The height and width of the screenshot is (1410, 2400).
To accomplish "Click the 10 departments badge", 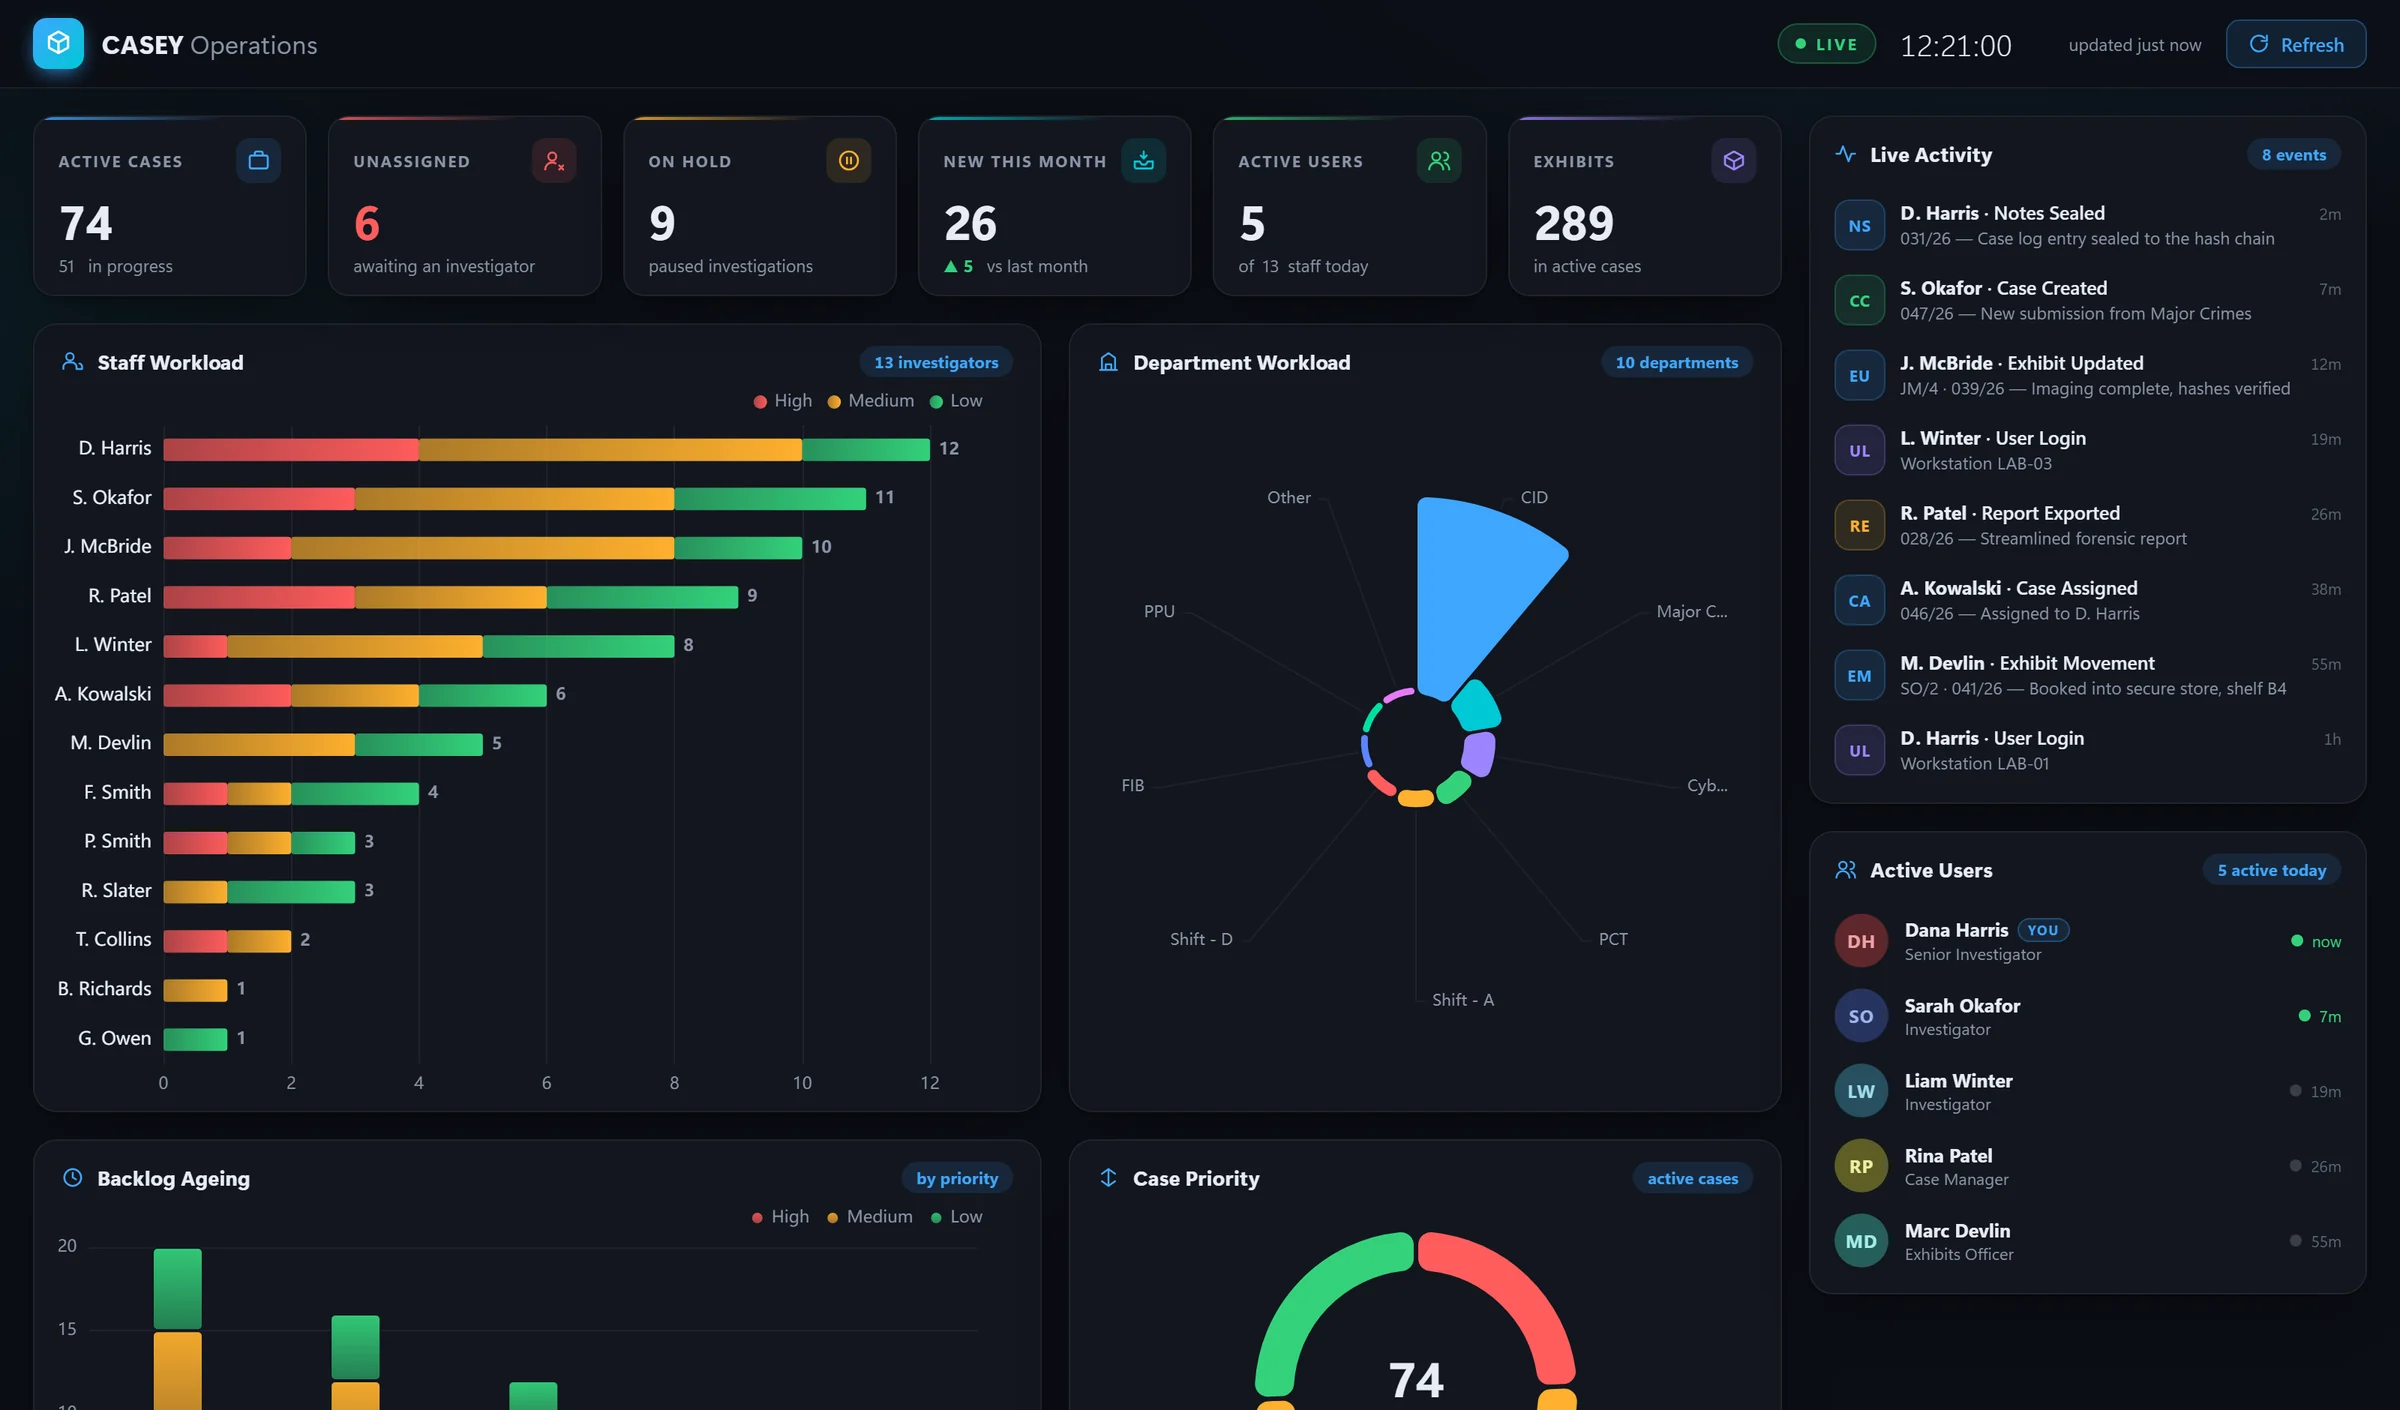I will point(1677,362).
